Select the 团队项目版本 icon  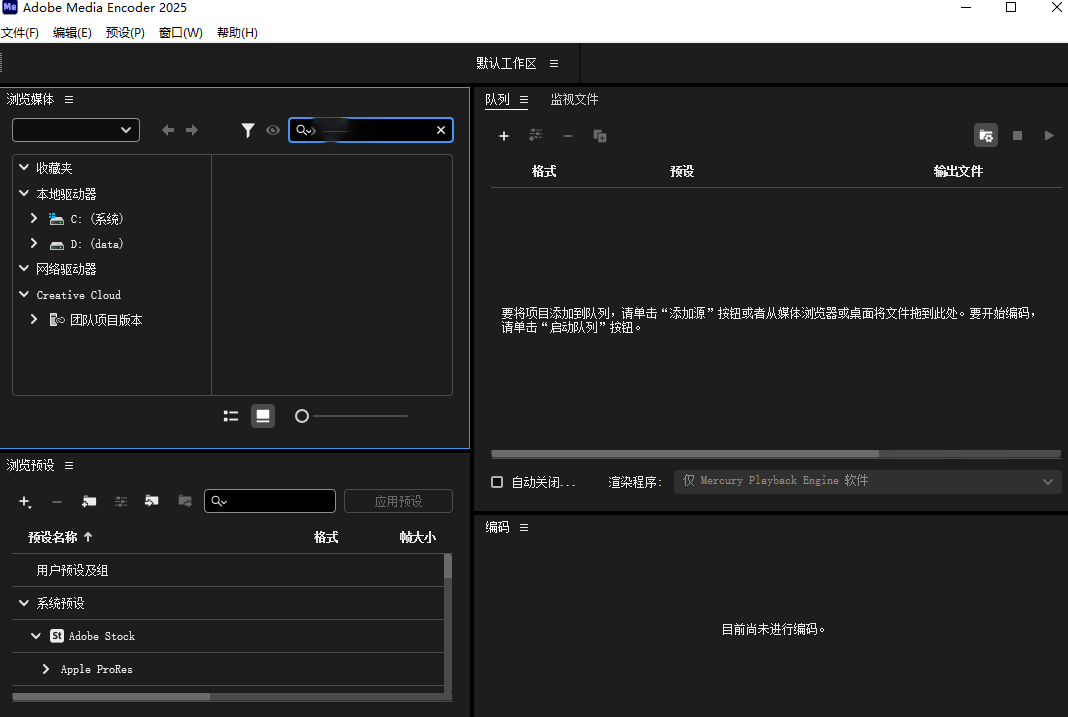click(57, 320)
